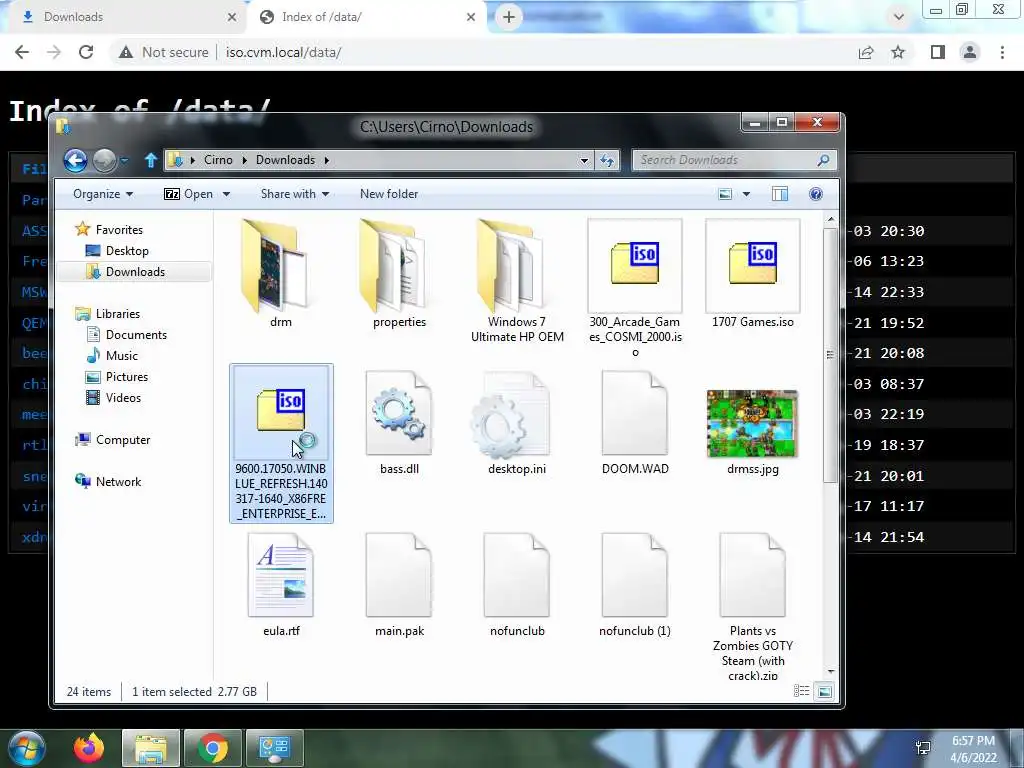Select the DOOM.WAD file

point(635,423)
